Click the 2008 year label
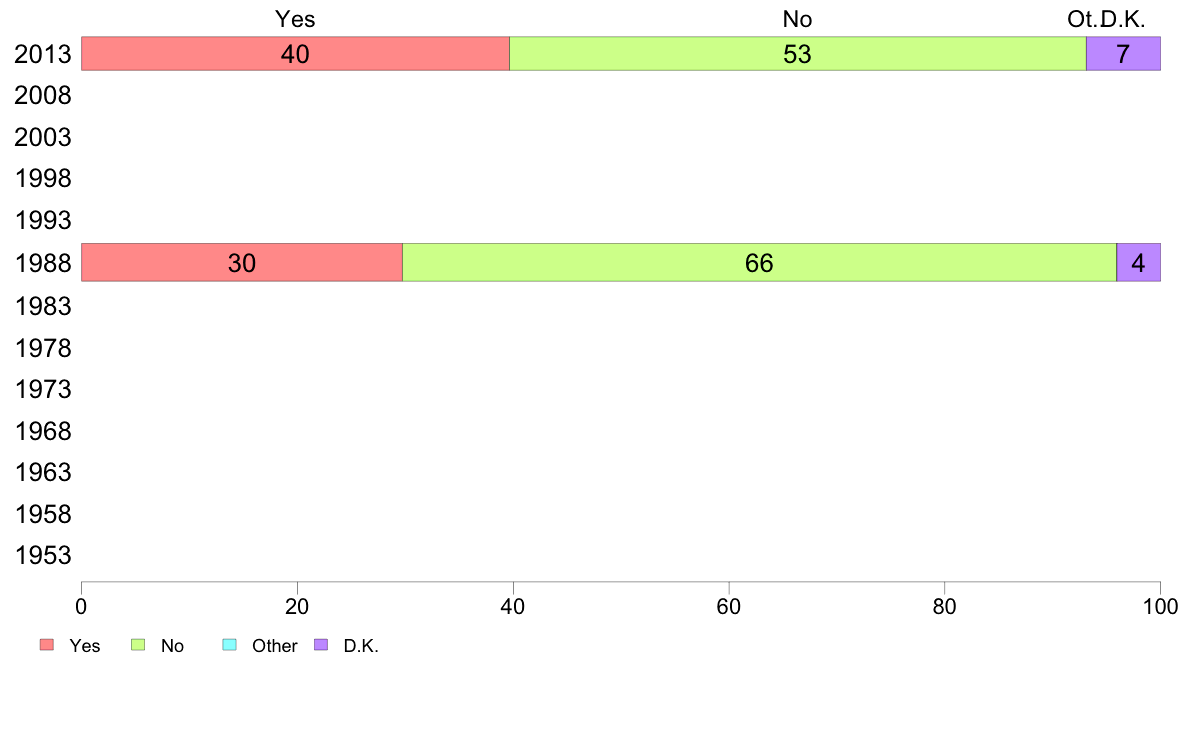 pos(43,96)
